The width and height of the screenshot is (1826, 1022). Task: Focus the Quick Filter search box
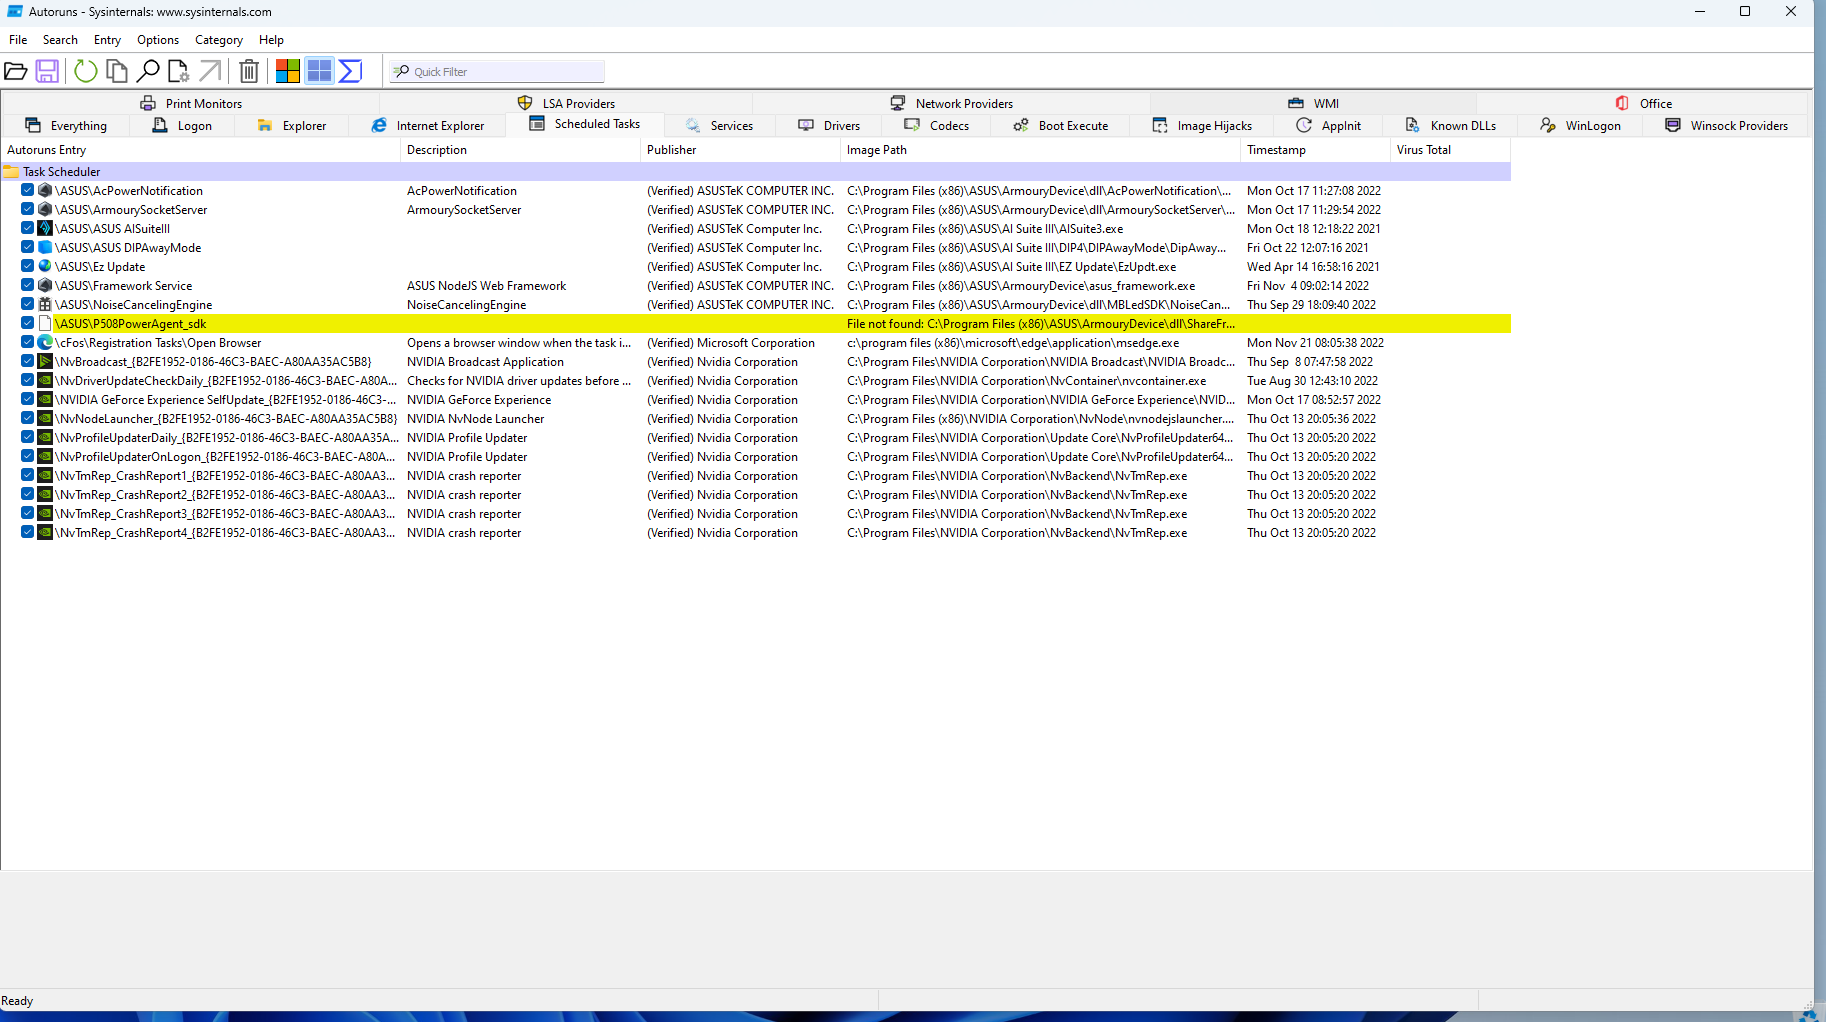(x=497, y=72)
